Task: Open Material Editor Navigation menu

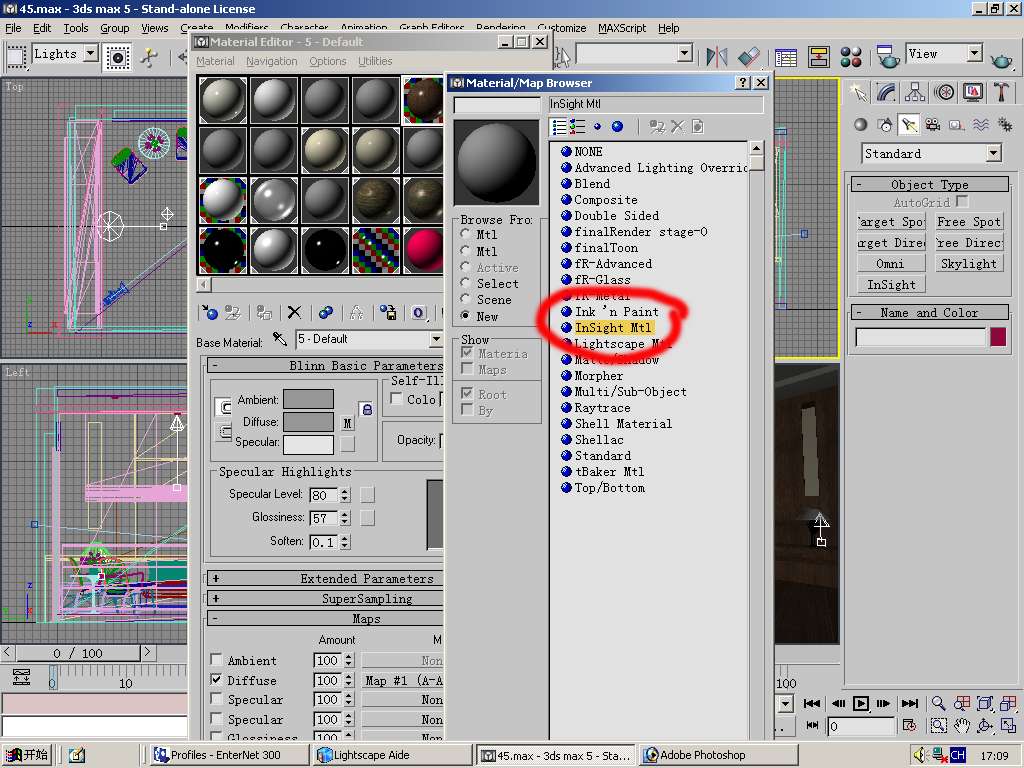Action: 272,61
